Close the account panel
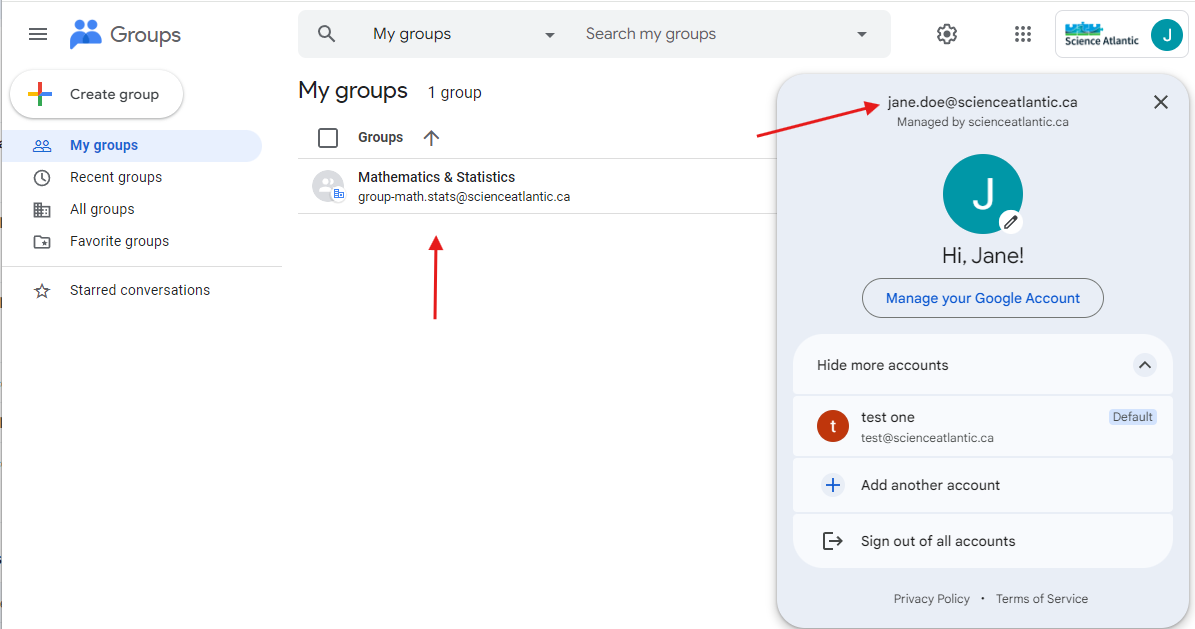The height and width of the screenshot is (629, 1195). (1160, 102)
